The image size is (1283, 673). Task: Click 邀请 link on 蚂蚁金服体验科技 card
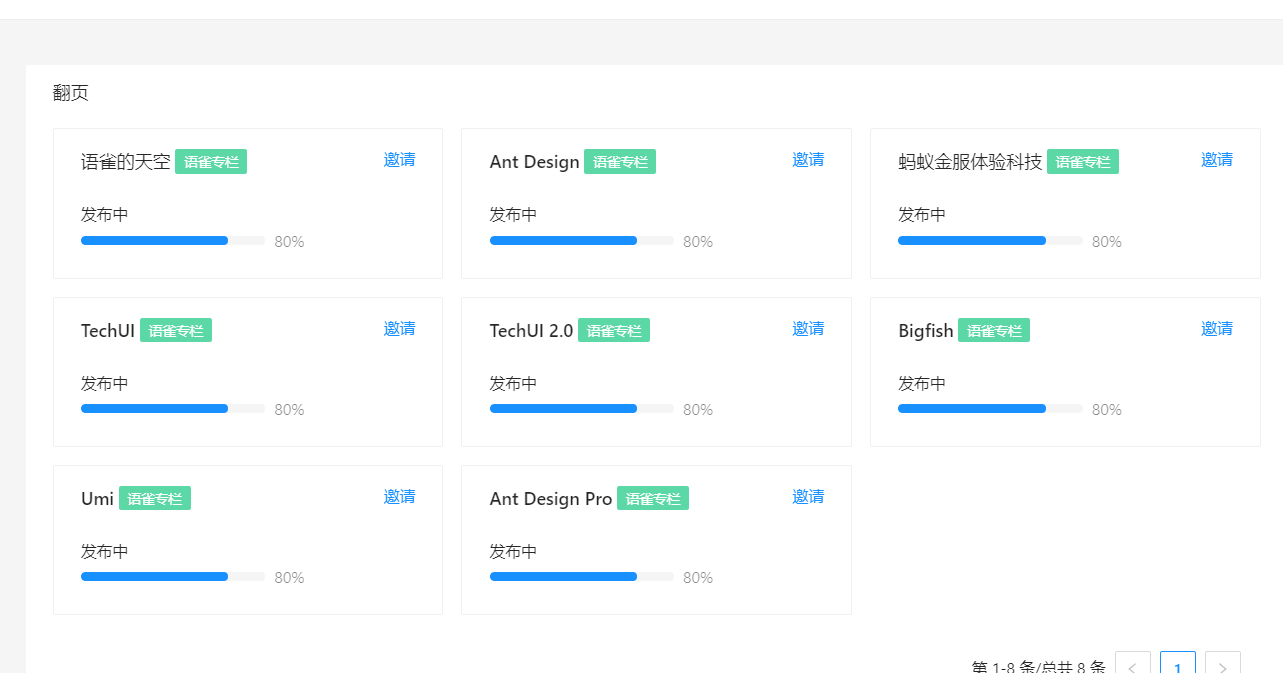point(1217,160)
